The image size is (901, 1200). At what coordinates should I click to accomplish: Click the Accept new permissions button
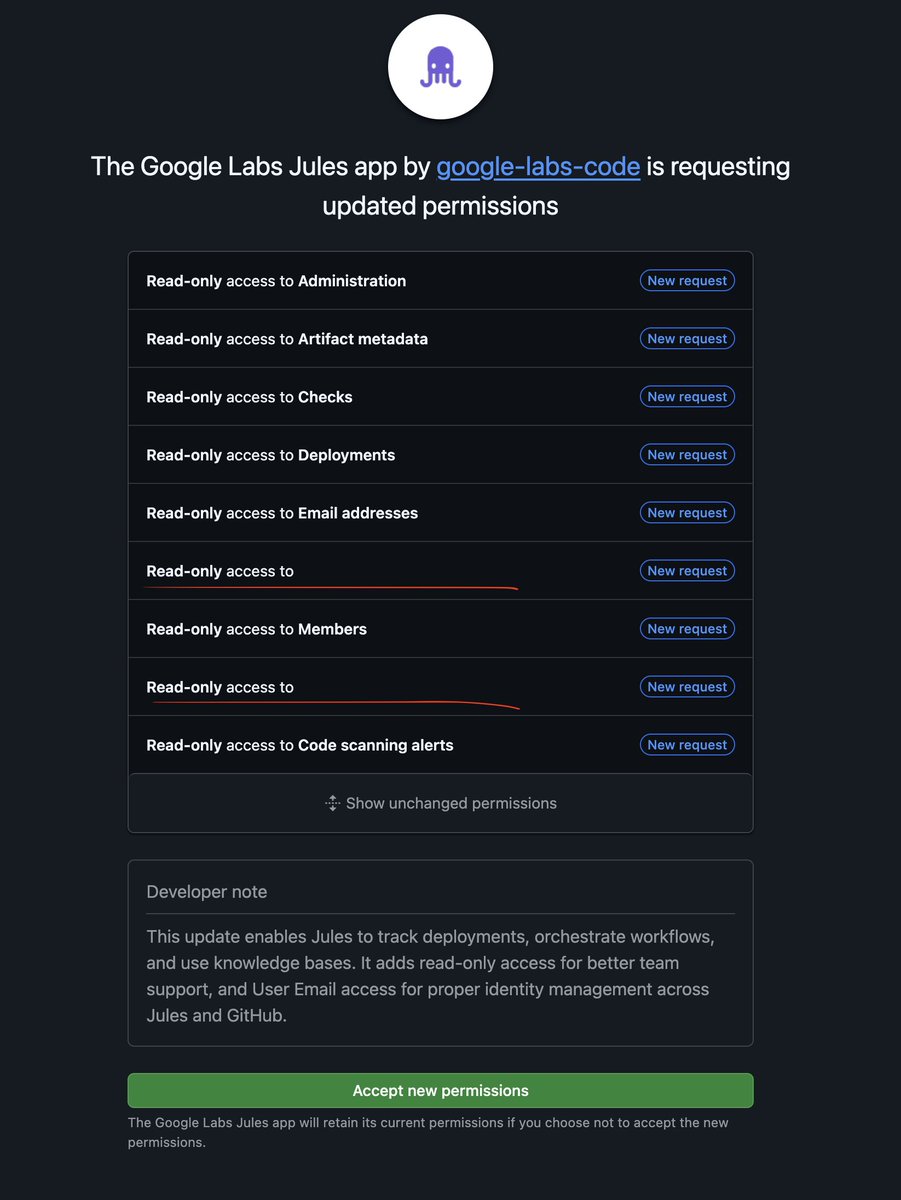(440, 1091)
